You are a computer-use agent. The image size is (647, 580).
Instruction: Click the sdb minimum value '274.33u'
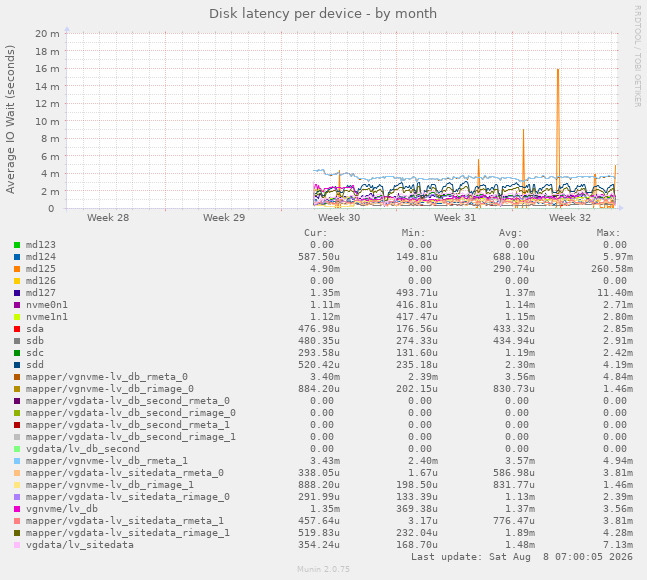pos(417,341)
